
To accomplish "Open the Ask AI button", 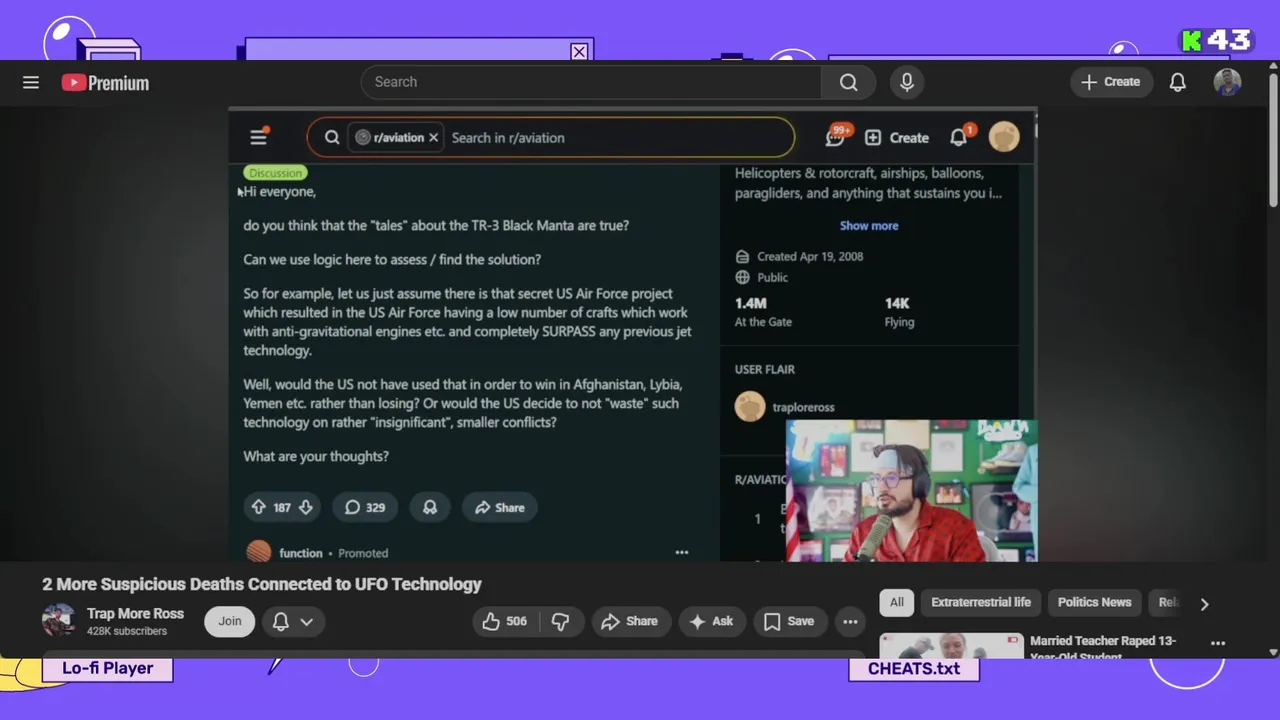I will click(x=712, y=621).
